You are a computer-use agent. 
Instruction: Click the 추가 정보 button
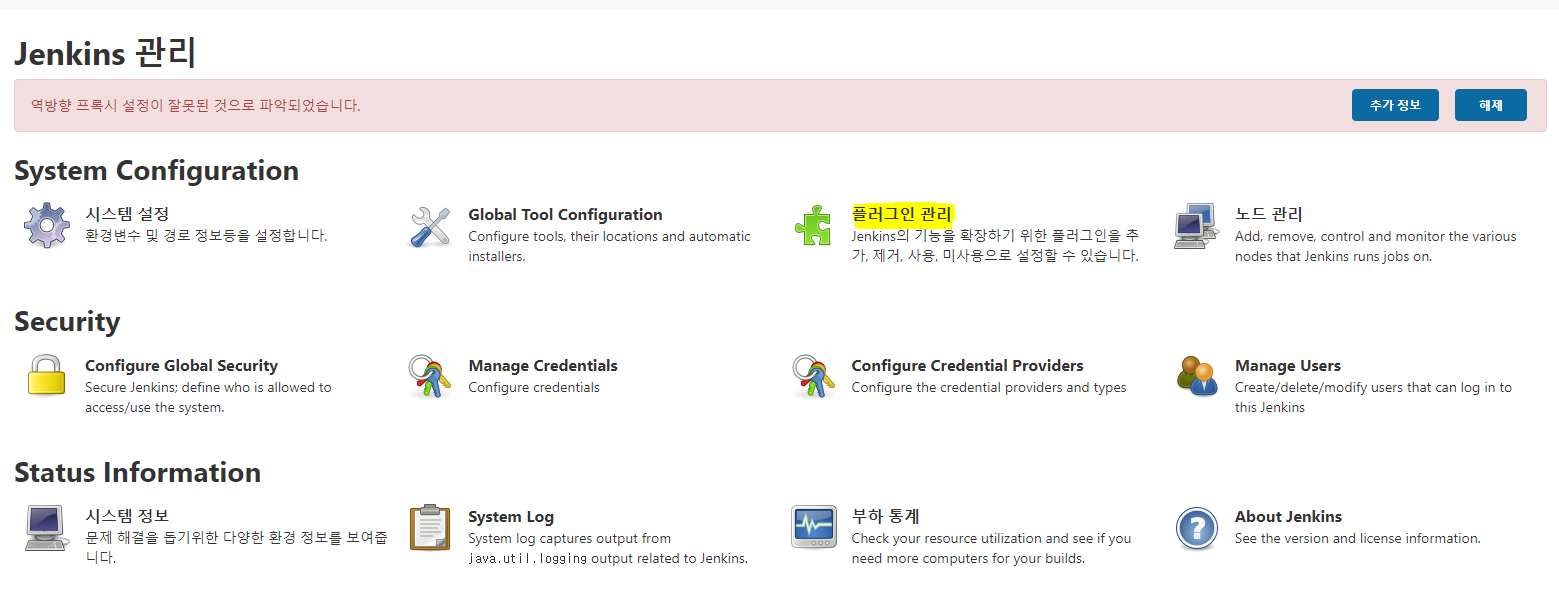tap(1395, 105)
